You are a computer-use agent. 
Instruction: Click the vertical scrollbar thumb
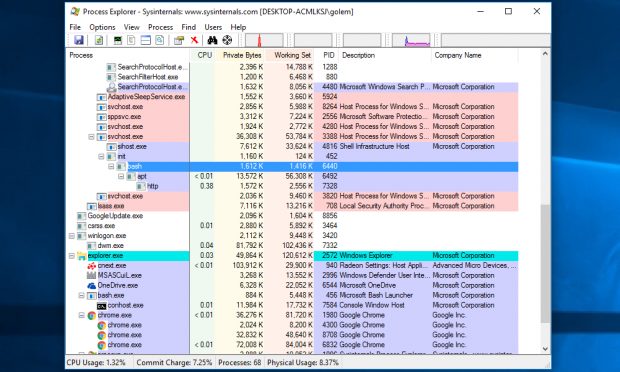[545, 264]
